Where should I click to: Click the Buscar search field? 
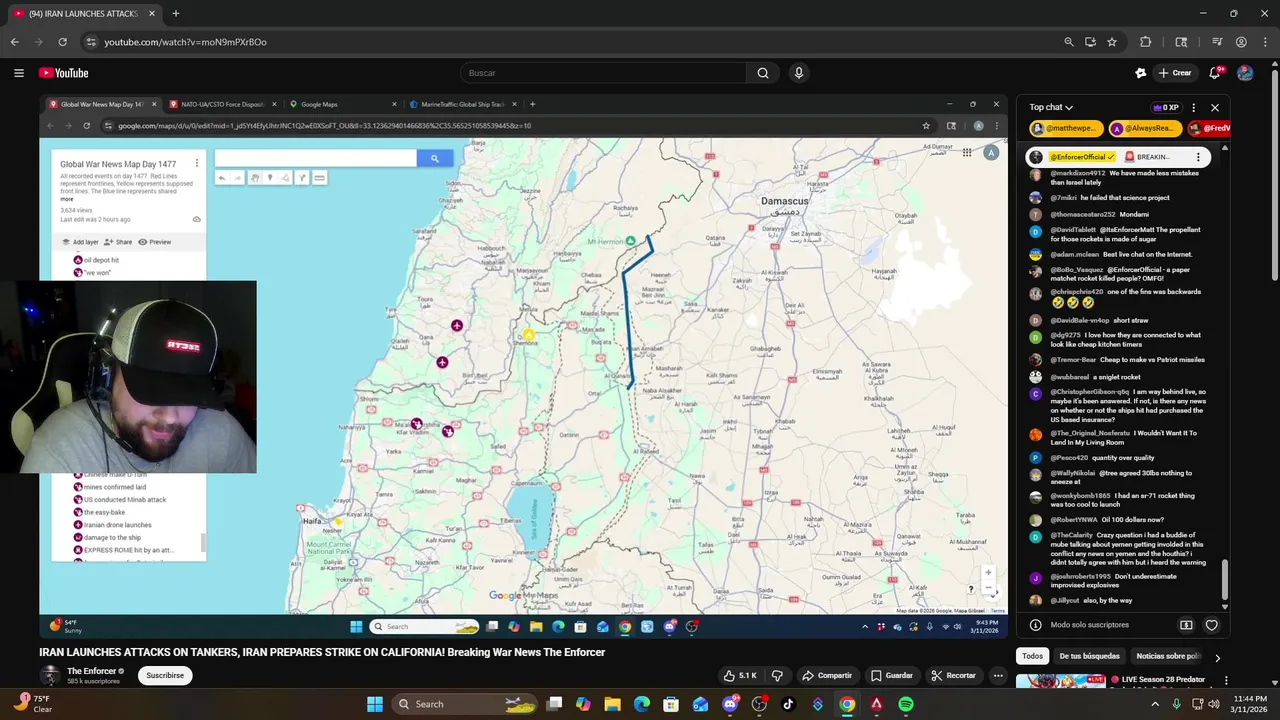coord(603,73)
